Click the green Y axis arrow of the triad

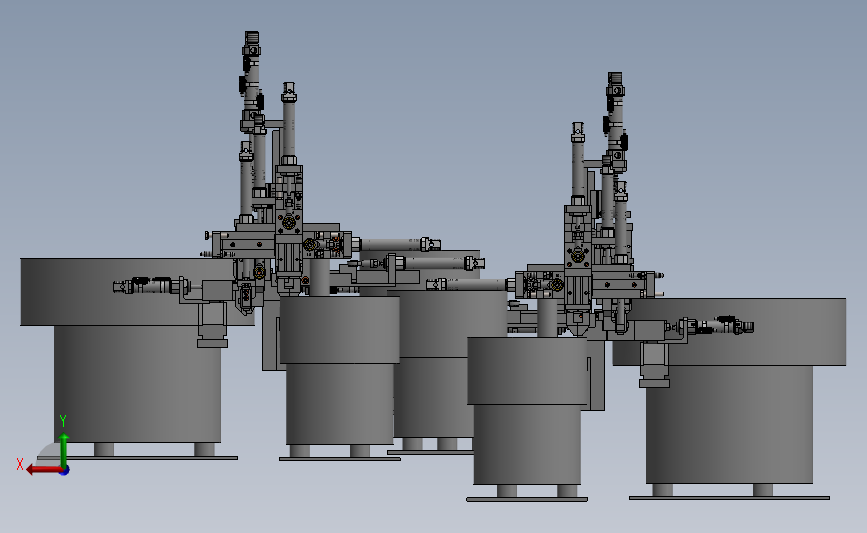(64, 451)
